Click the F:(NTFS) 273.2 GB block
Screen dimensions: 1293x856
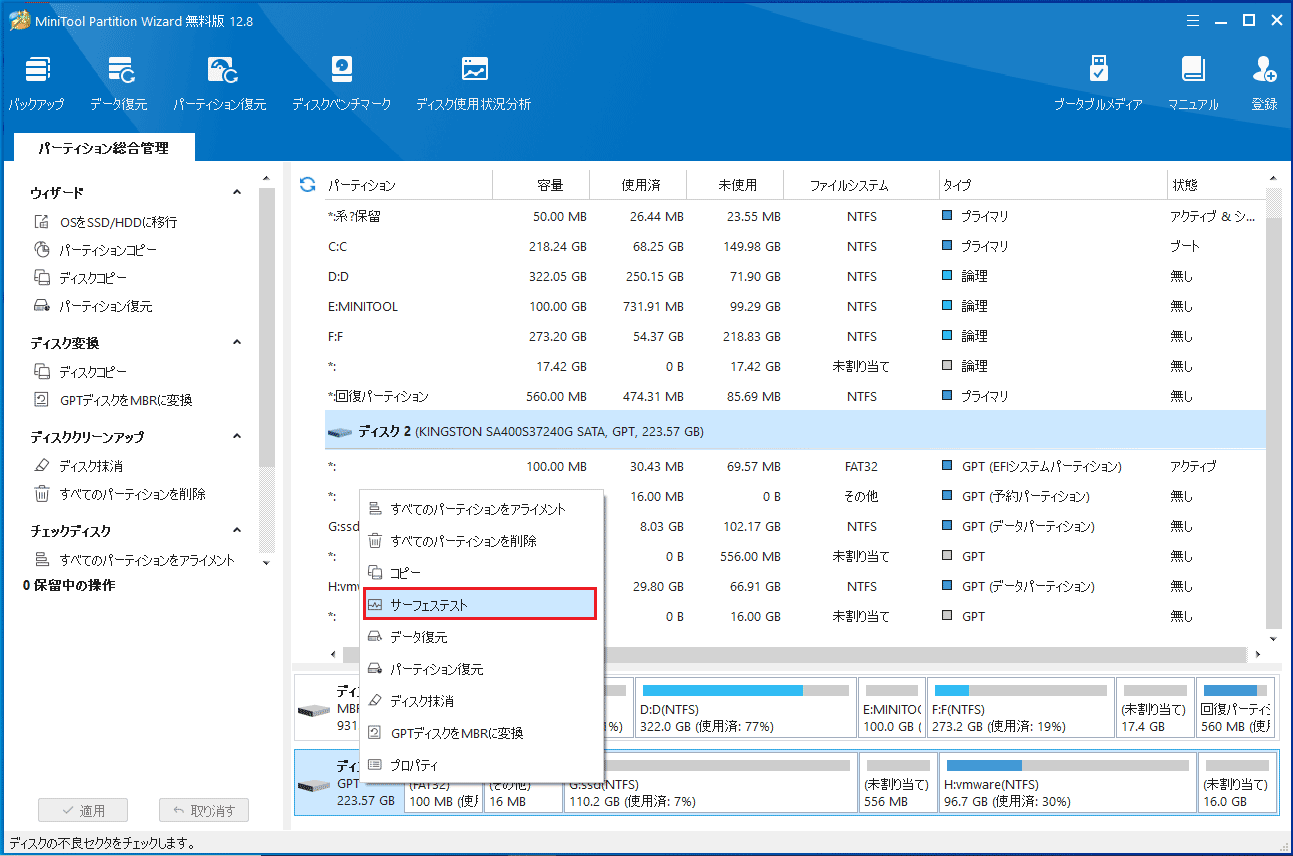click(1020, 708)
